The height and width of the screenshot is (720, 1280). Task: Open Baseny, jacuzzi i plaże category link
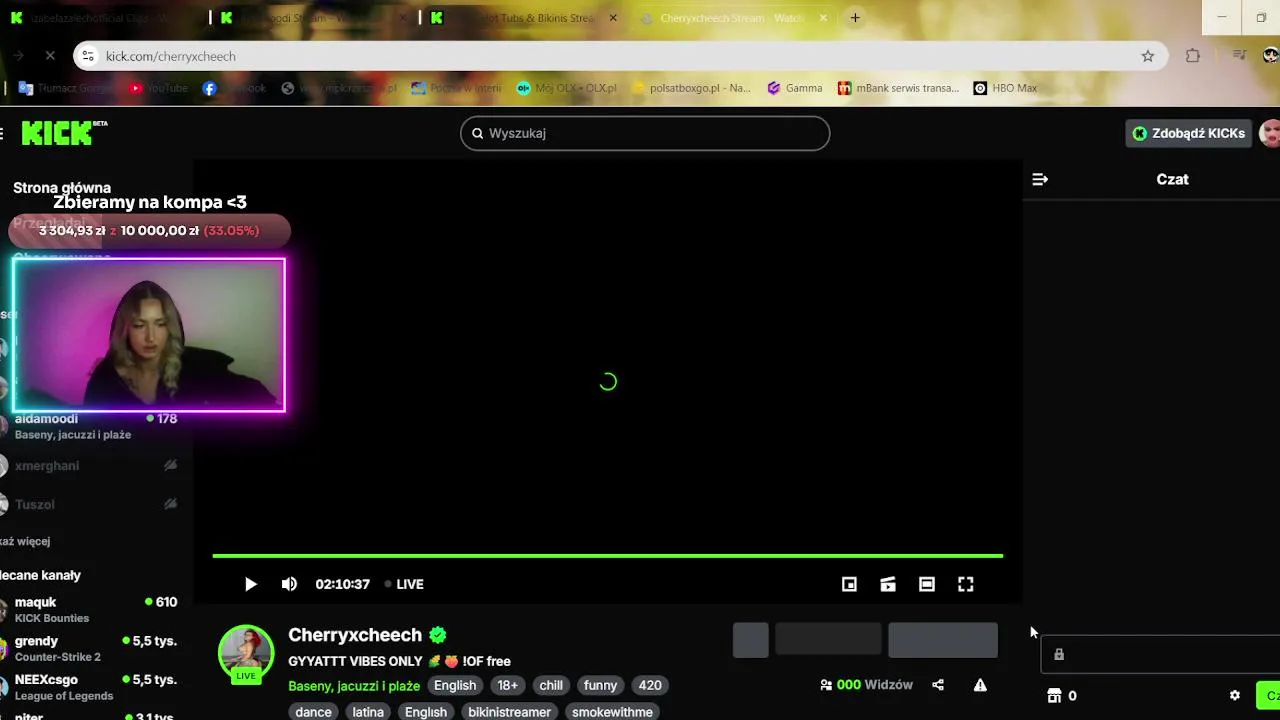pos(354,686)
